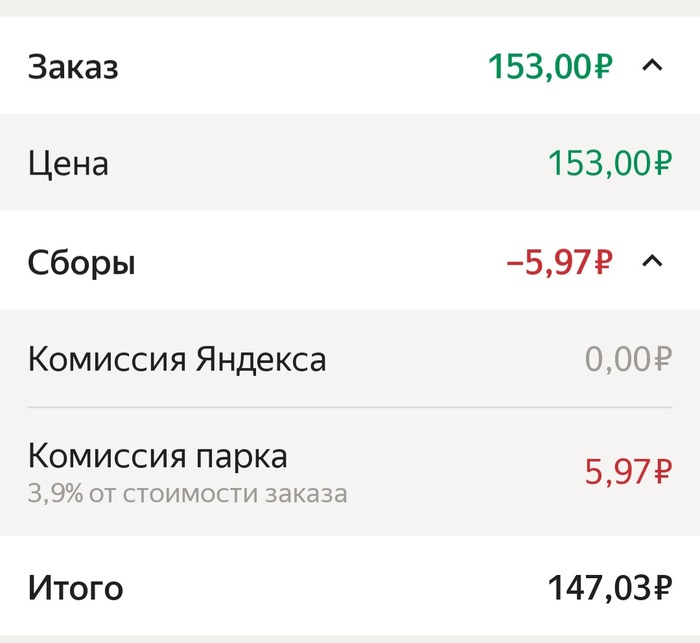Viewport: 700px width, 643px height.
Task: Tap the Итого label
Action: (x=75, y=588)
